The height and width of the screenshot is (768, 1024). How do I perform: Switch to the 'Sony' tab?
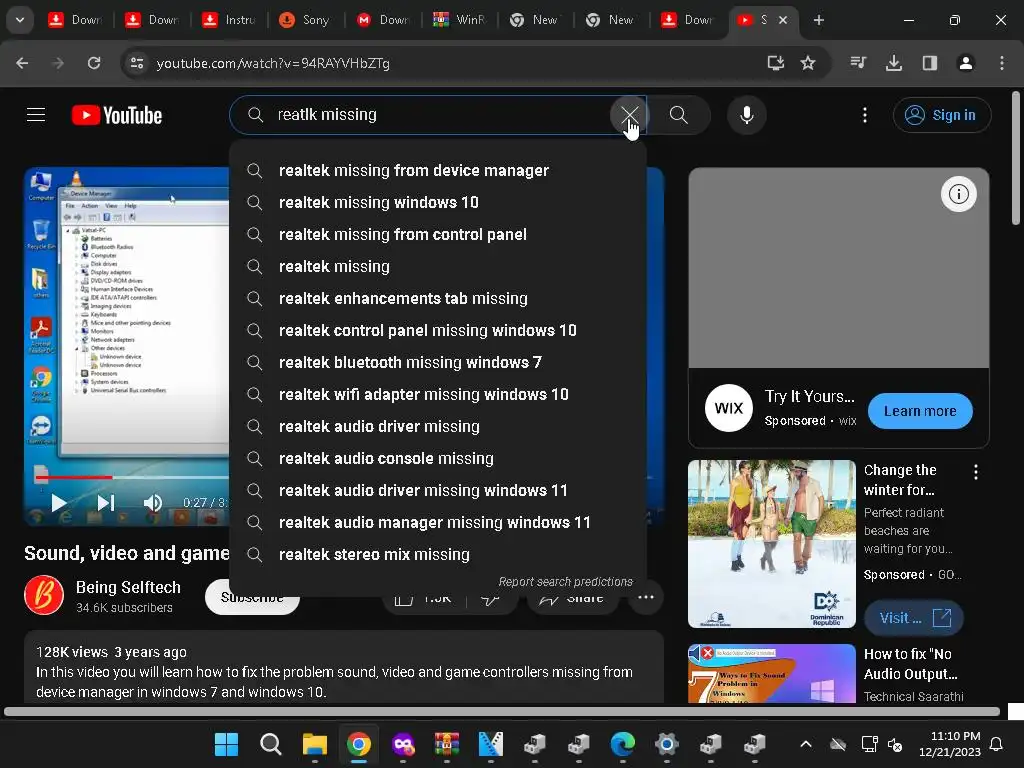[x=307, y=20]
